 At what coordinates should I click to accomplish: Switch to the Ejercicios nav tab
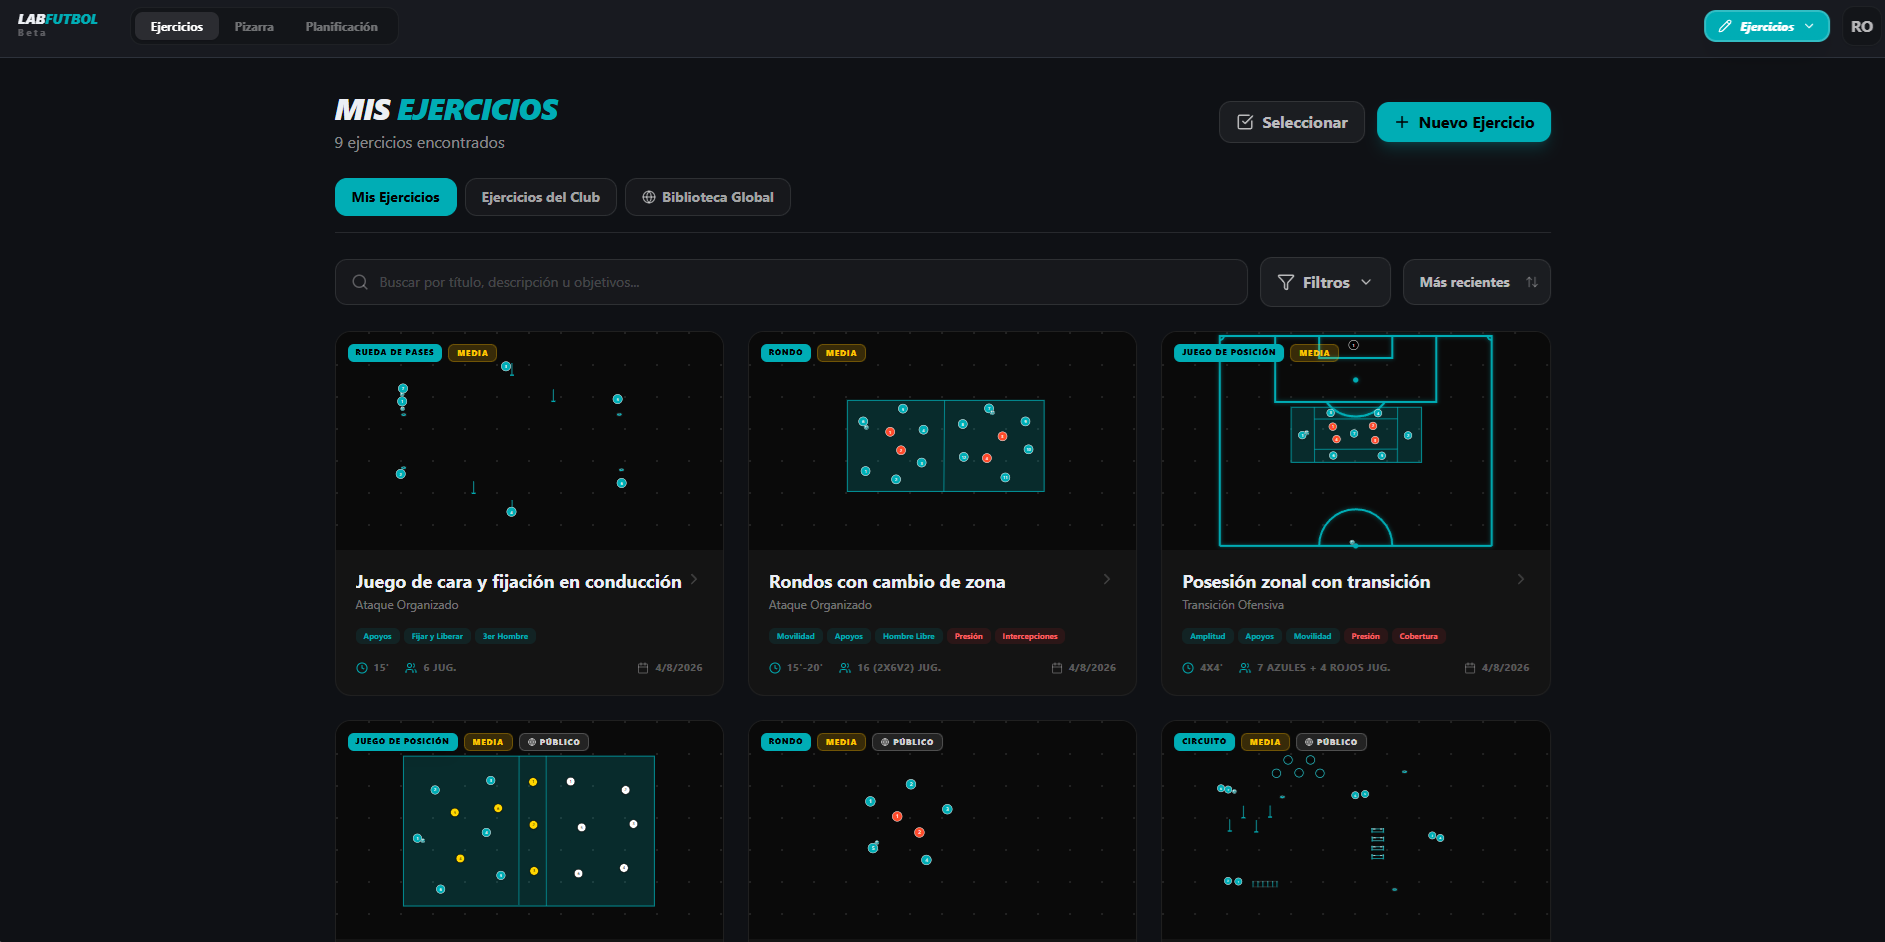coord(177,27)
